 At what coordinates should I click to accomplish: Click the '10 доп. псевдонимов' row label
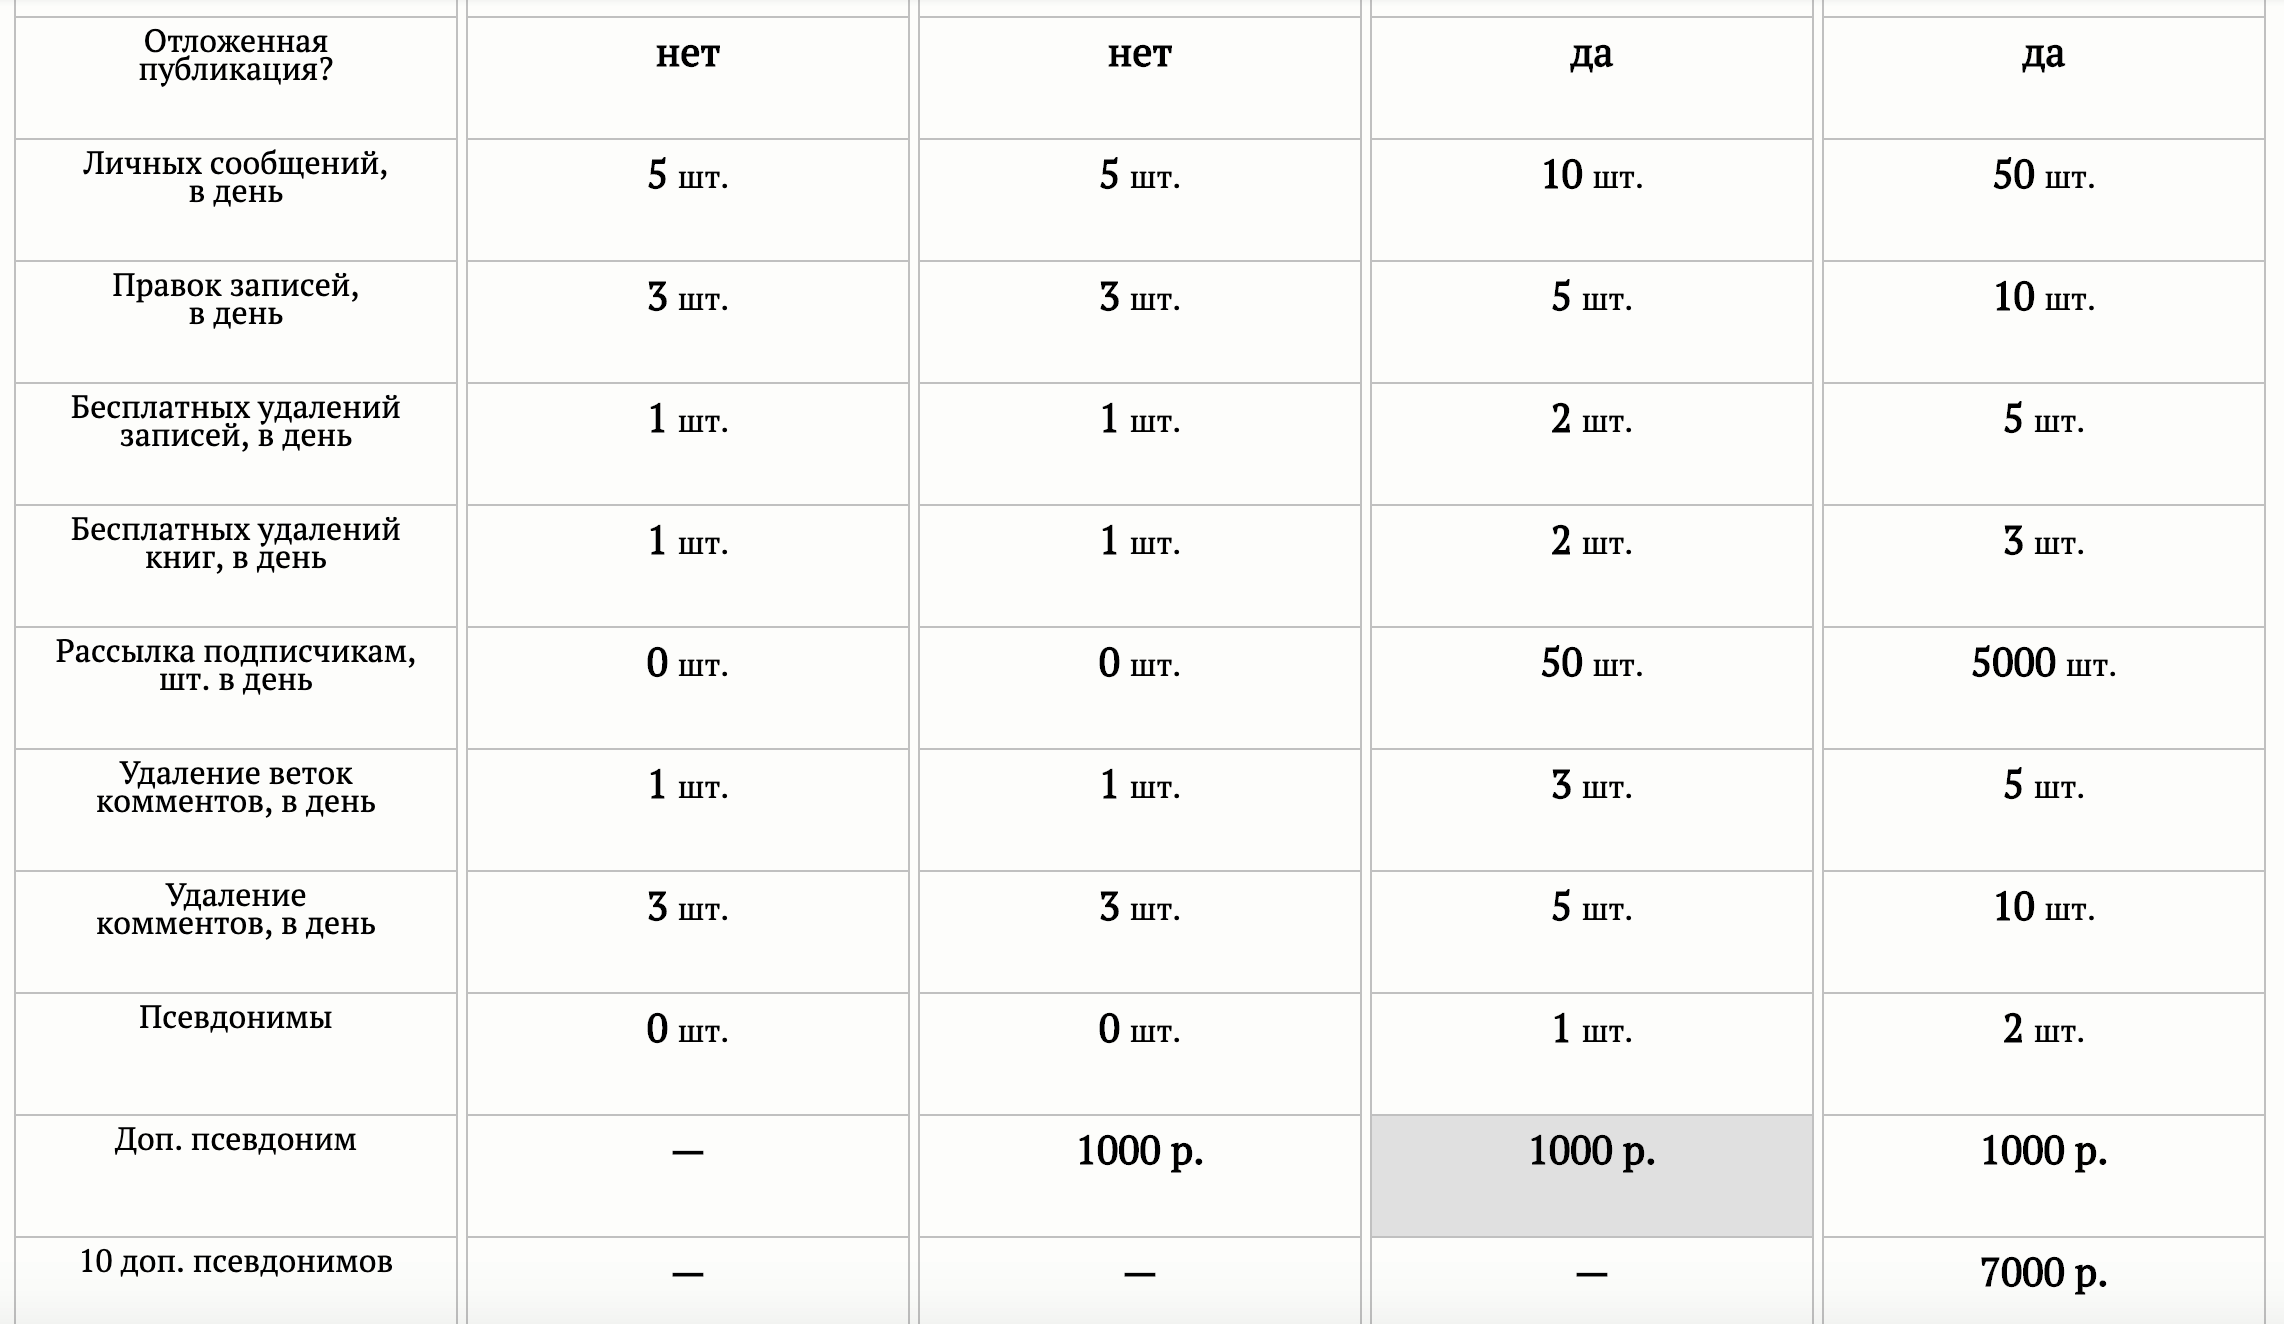click(236, 1262)
